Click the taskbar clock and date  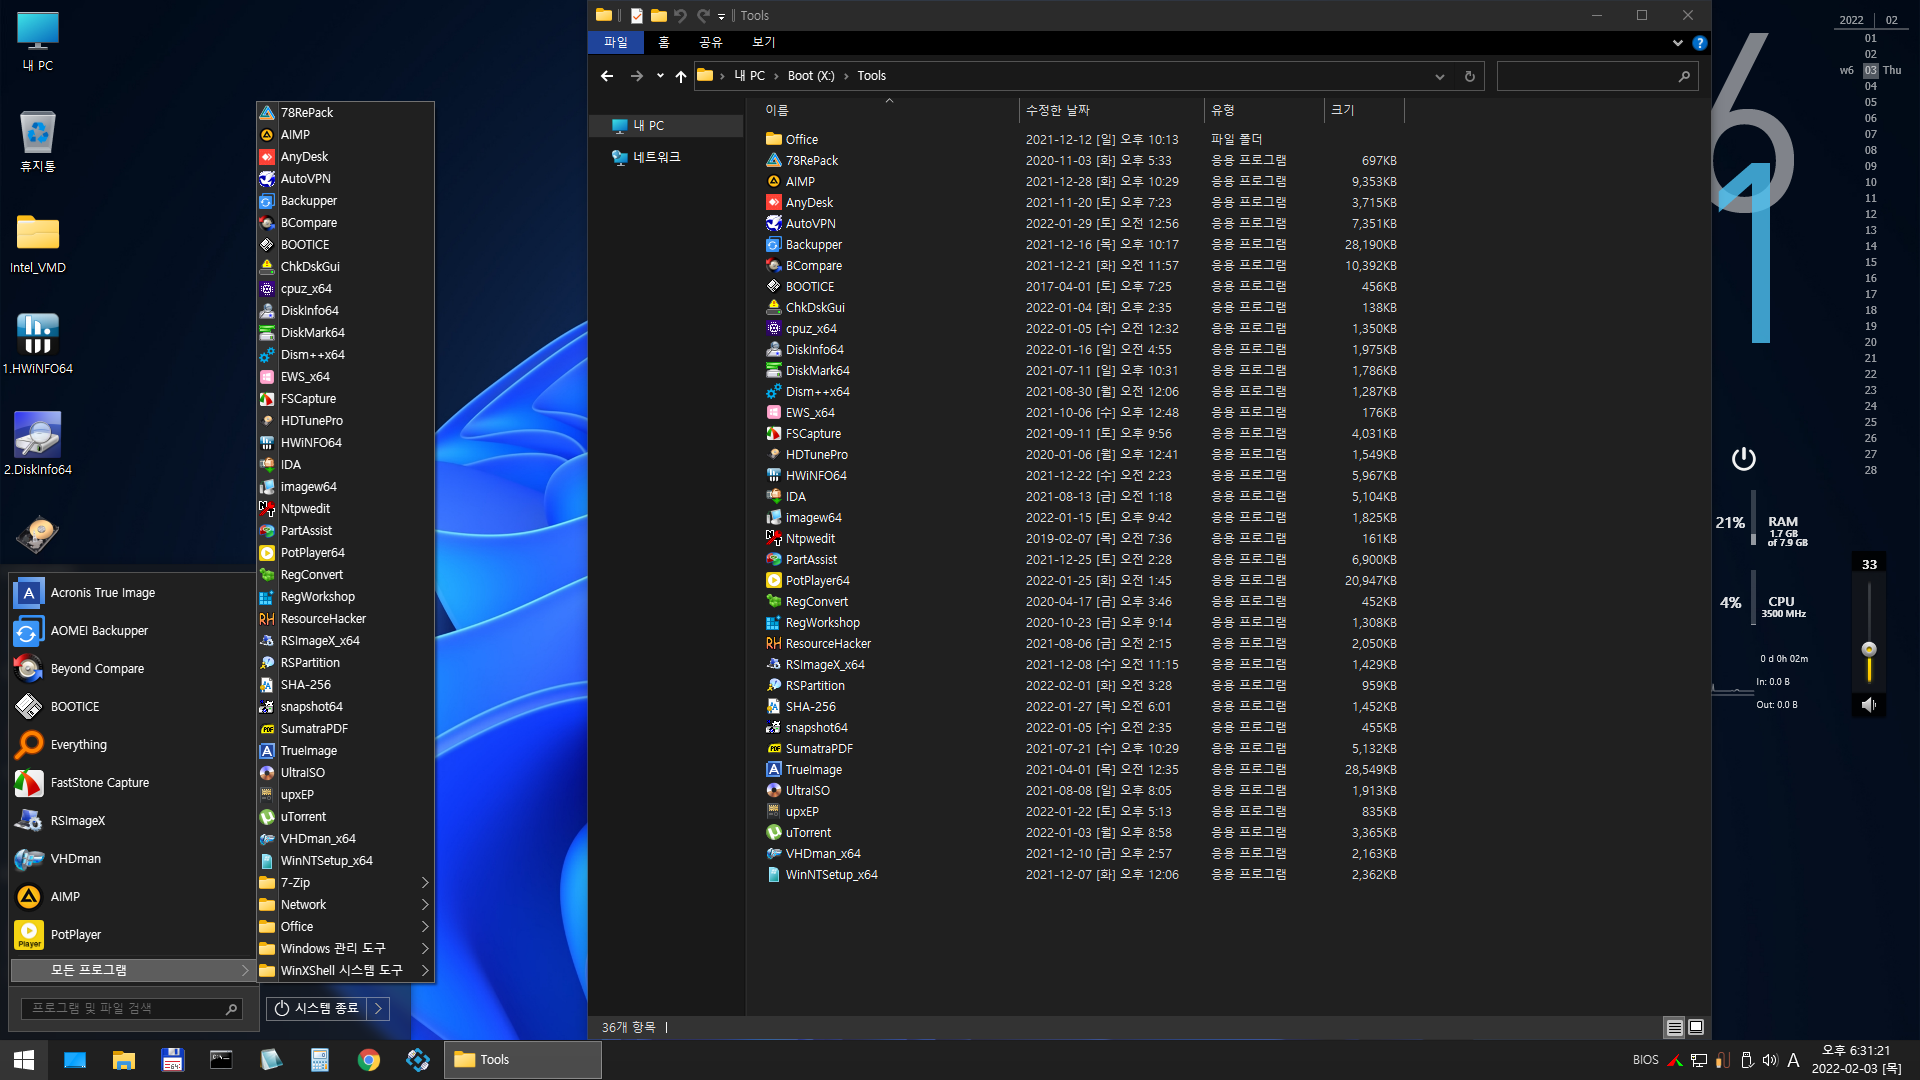(1856, 1060)
